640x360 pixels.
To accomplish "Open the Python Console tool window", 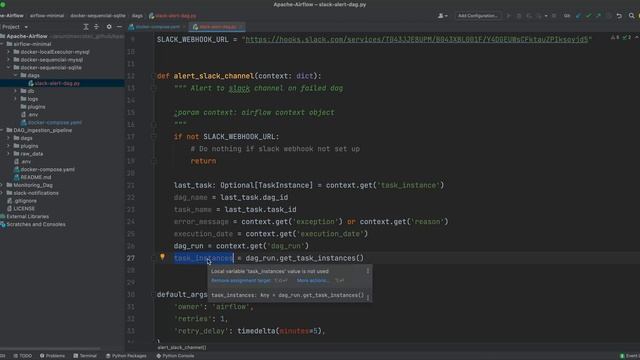I will coord(175,356).
